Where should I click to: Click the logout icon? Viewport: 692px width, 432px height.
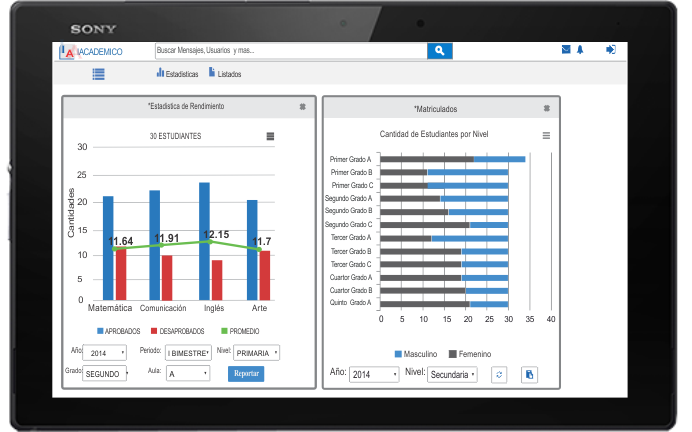(x=610, y=49)
